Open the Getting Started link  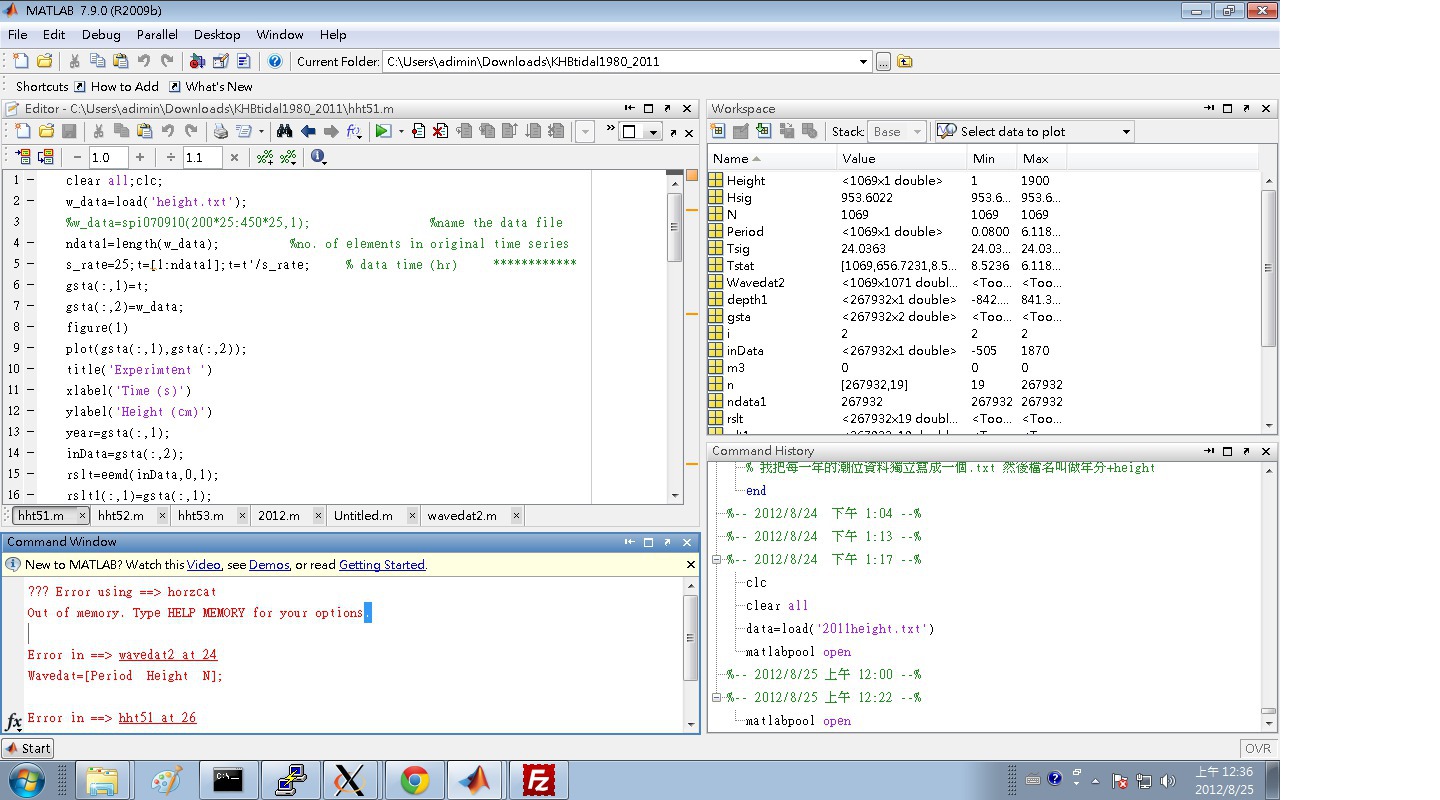tap(382, 565)
